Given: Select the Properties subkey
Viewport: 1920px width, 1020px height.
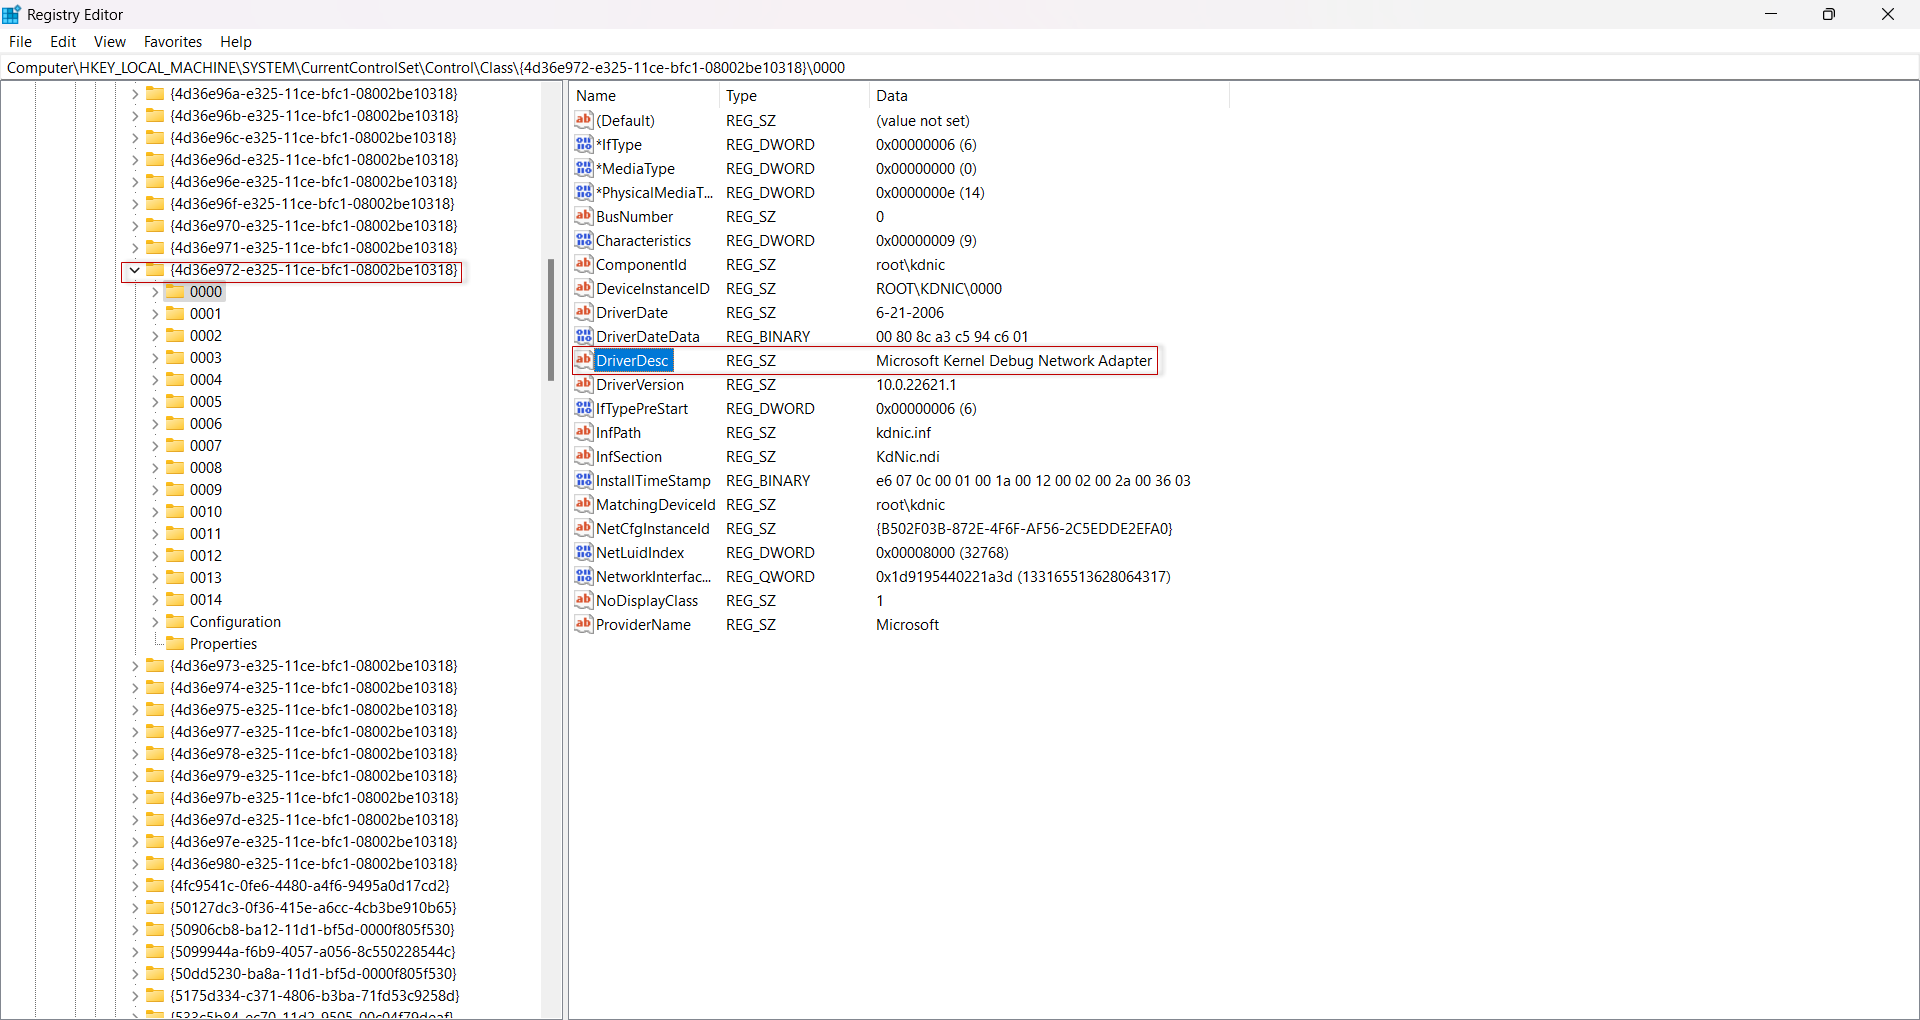Looking at the screenshot, I should (224, 643).
